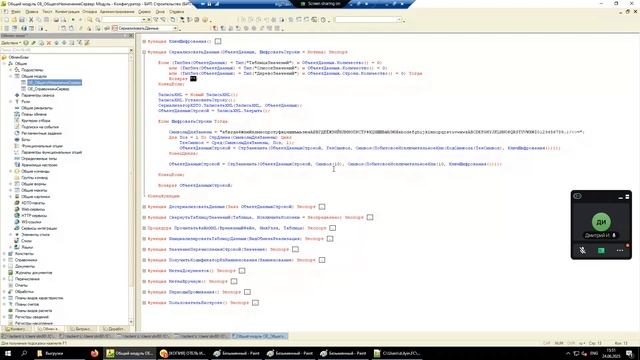Viewport: 640px width, 360px height.
Task: Expand the КлючШифрования function block
Action: click(144, 41)
